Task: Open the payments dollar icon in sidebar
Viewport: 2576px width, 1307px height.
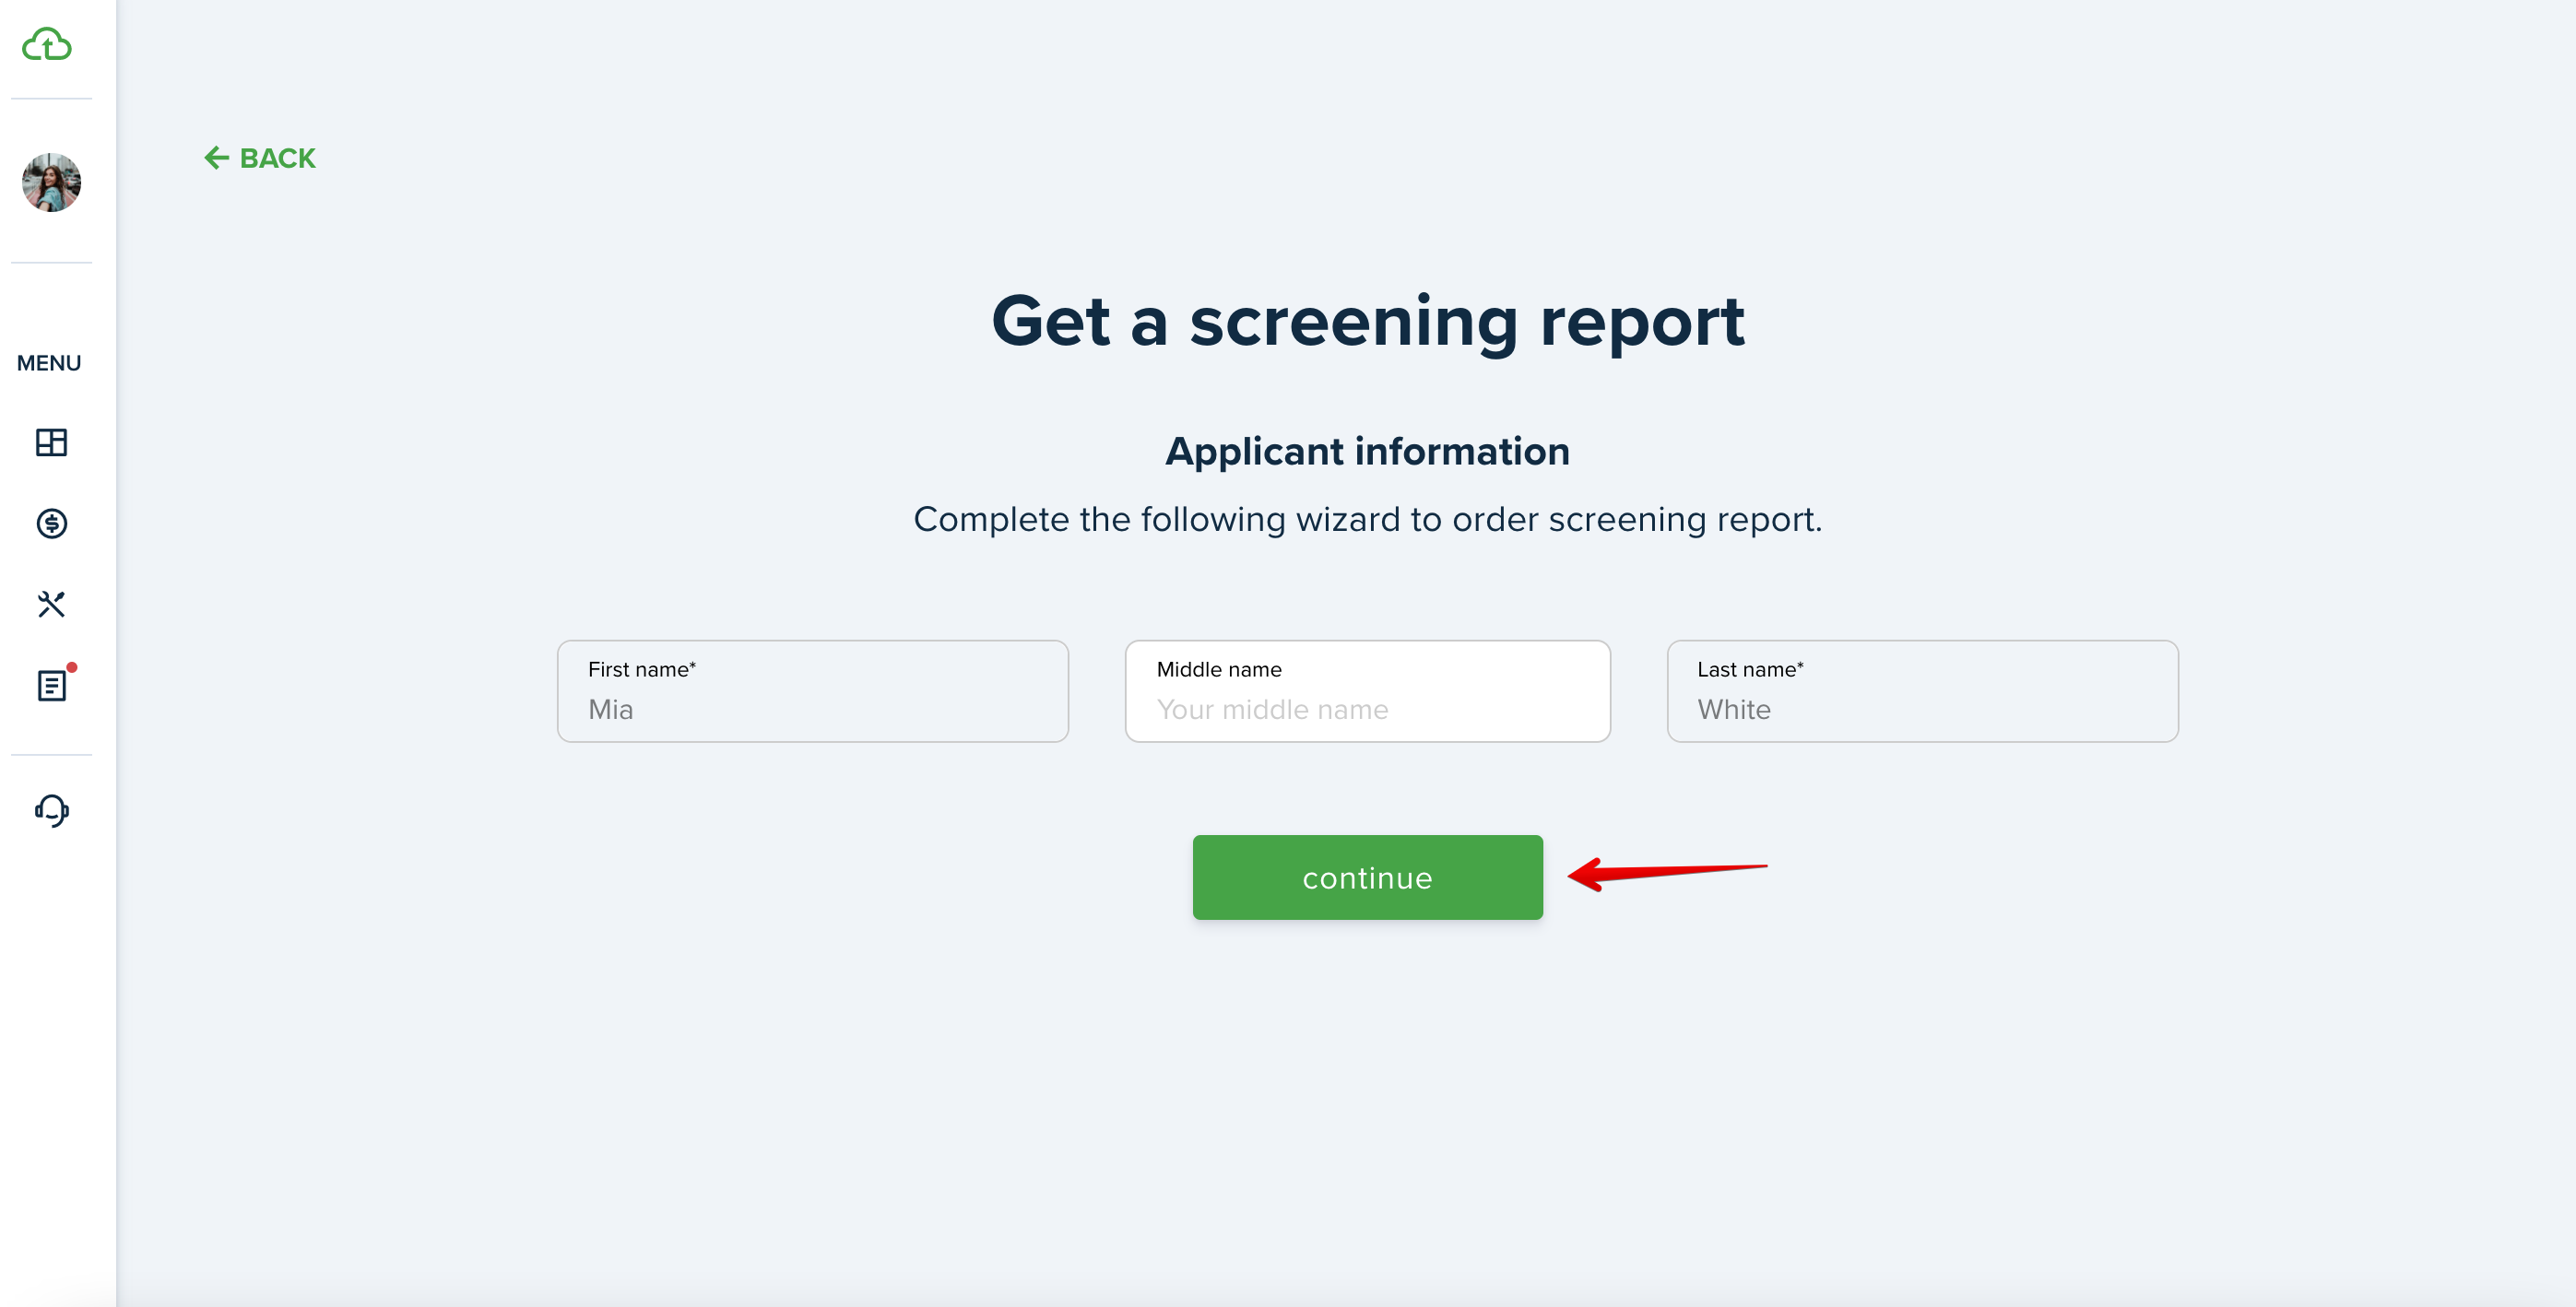Action: [x=51, y=523]
